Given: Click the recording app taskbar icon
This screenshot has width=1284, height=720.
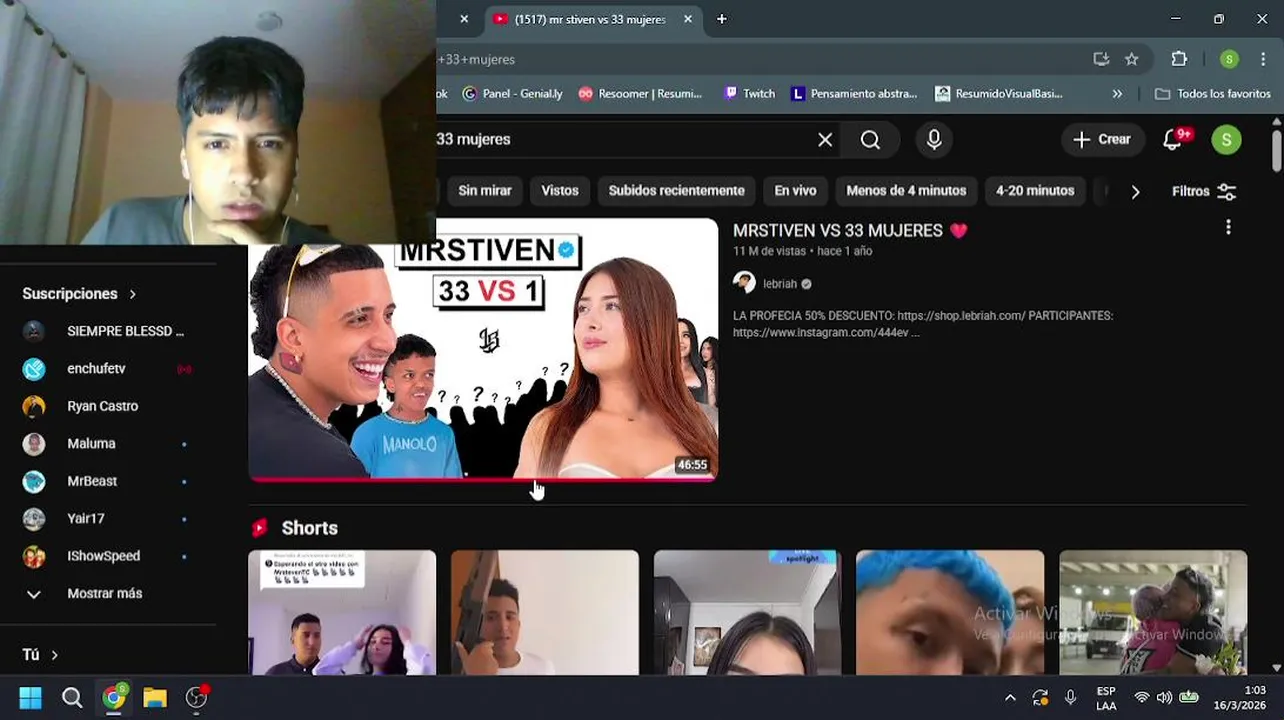Looking at the screenshot, I should pyautogui.click(x=197, y=698).
